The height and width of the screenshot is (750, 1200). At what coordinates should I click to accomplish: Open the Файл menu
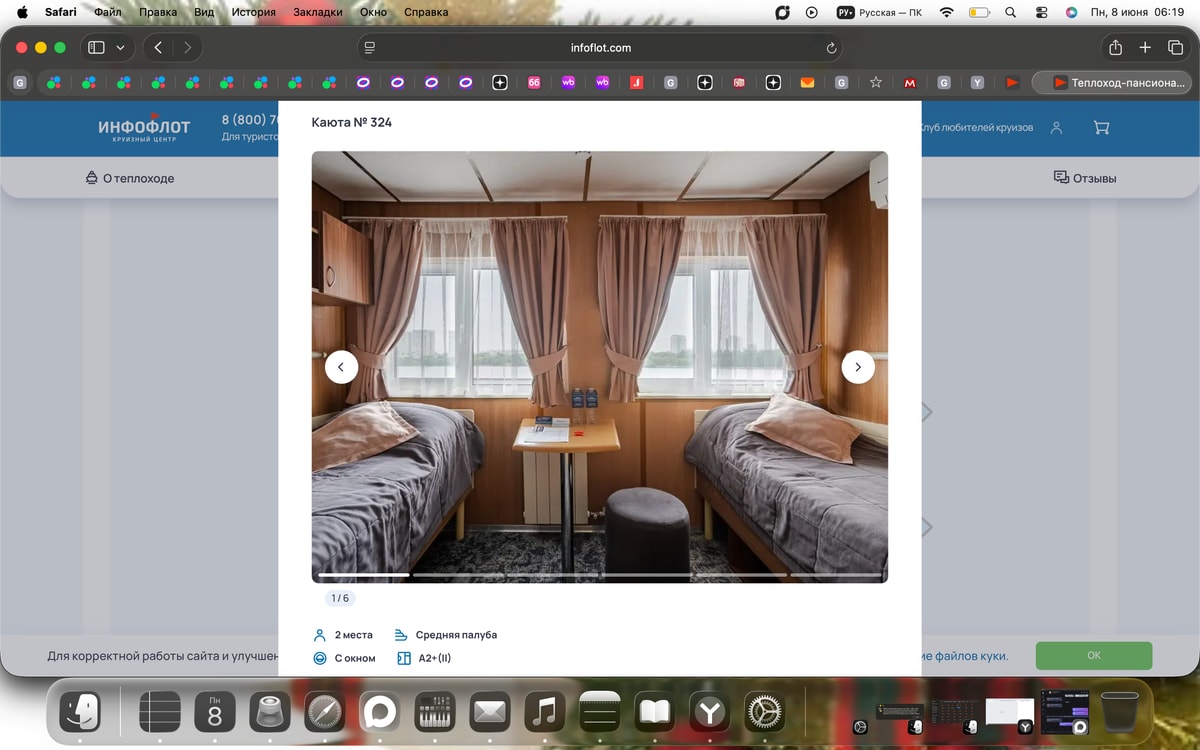click(108, 12)
